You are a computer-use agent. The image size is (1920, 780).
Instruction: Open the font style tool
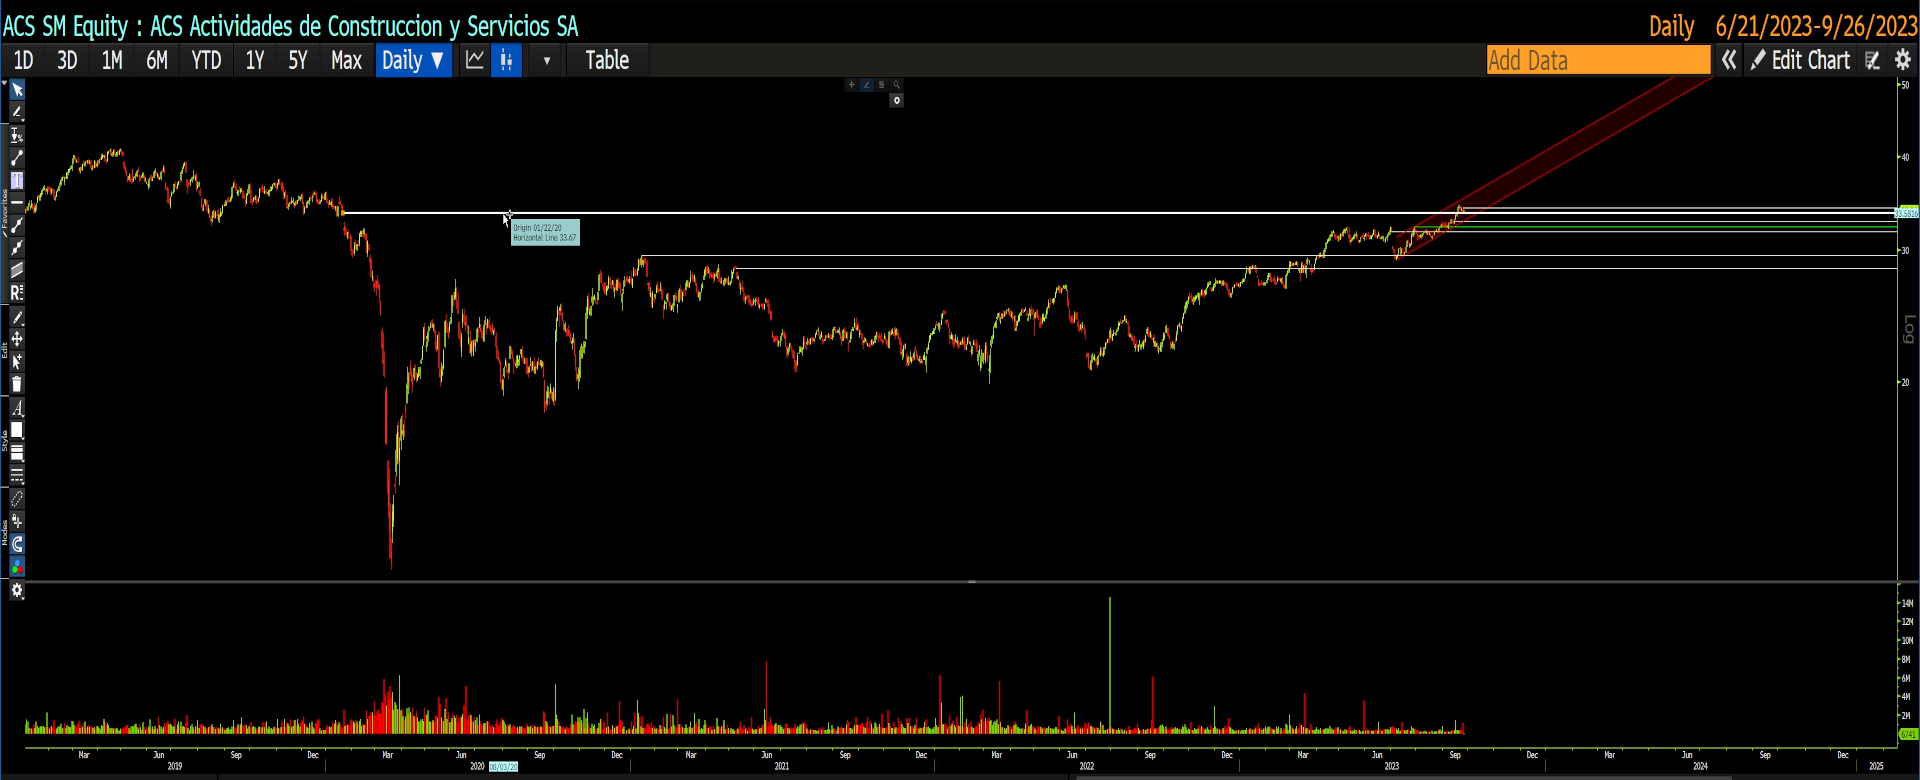click(17, 408)
